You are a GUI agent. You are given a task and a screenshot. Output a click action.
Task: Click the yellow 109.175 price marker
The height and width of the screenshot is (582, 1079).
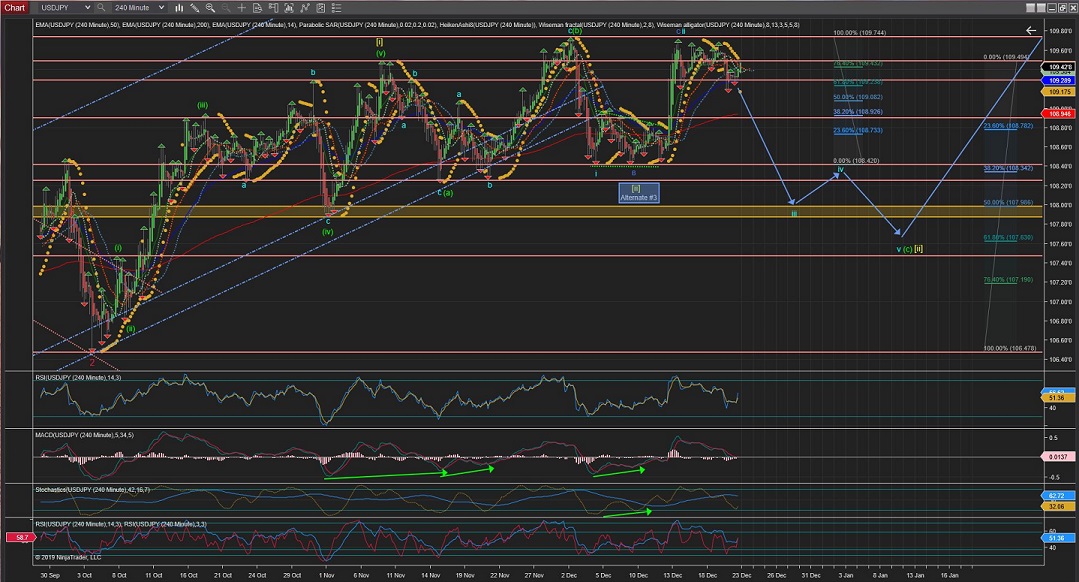tap(1058, 91)
